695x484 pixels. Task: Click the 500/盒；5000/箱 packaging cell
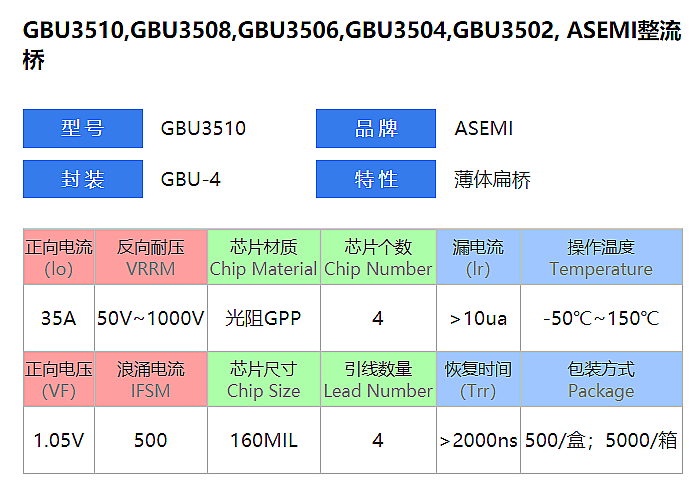point(601,440)
